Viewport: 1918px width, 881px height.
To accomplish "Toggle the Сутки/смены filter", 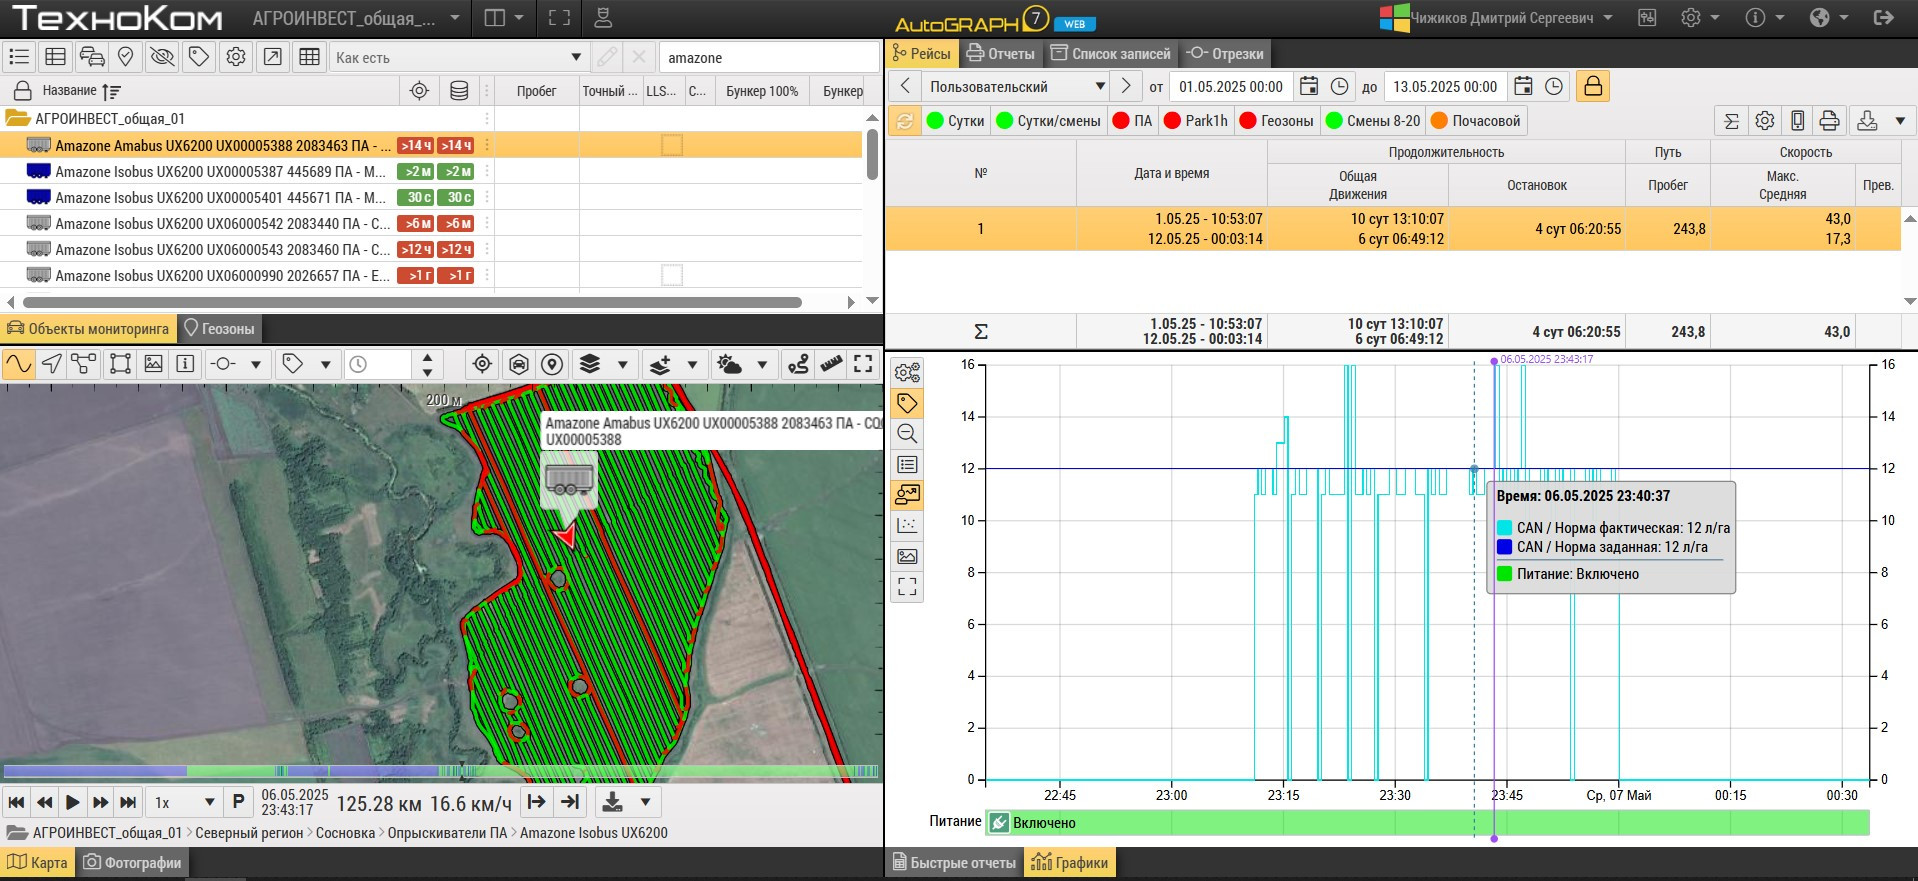I will click(1049, 121).
